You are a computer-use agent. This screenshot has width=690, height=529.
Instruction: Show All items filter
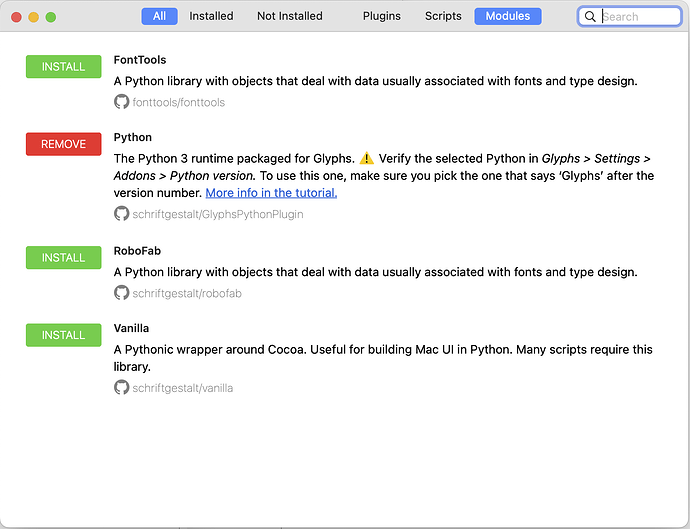point(159,16)
